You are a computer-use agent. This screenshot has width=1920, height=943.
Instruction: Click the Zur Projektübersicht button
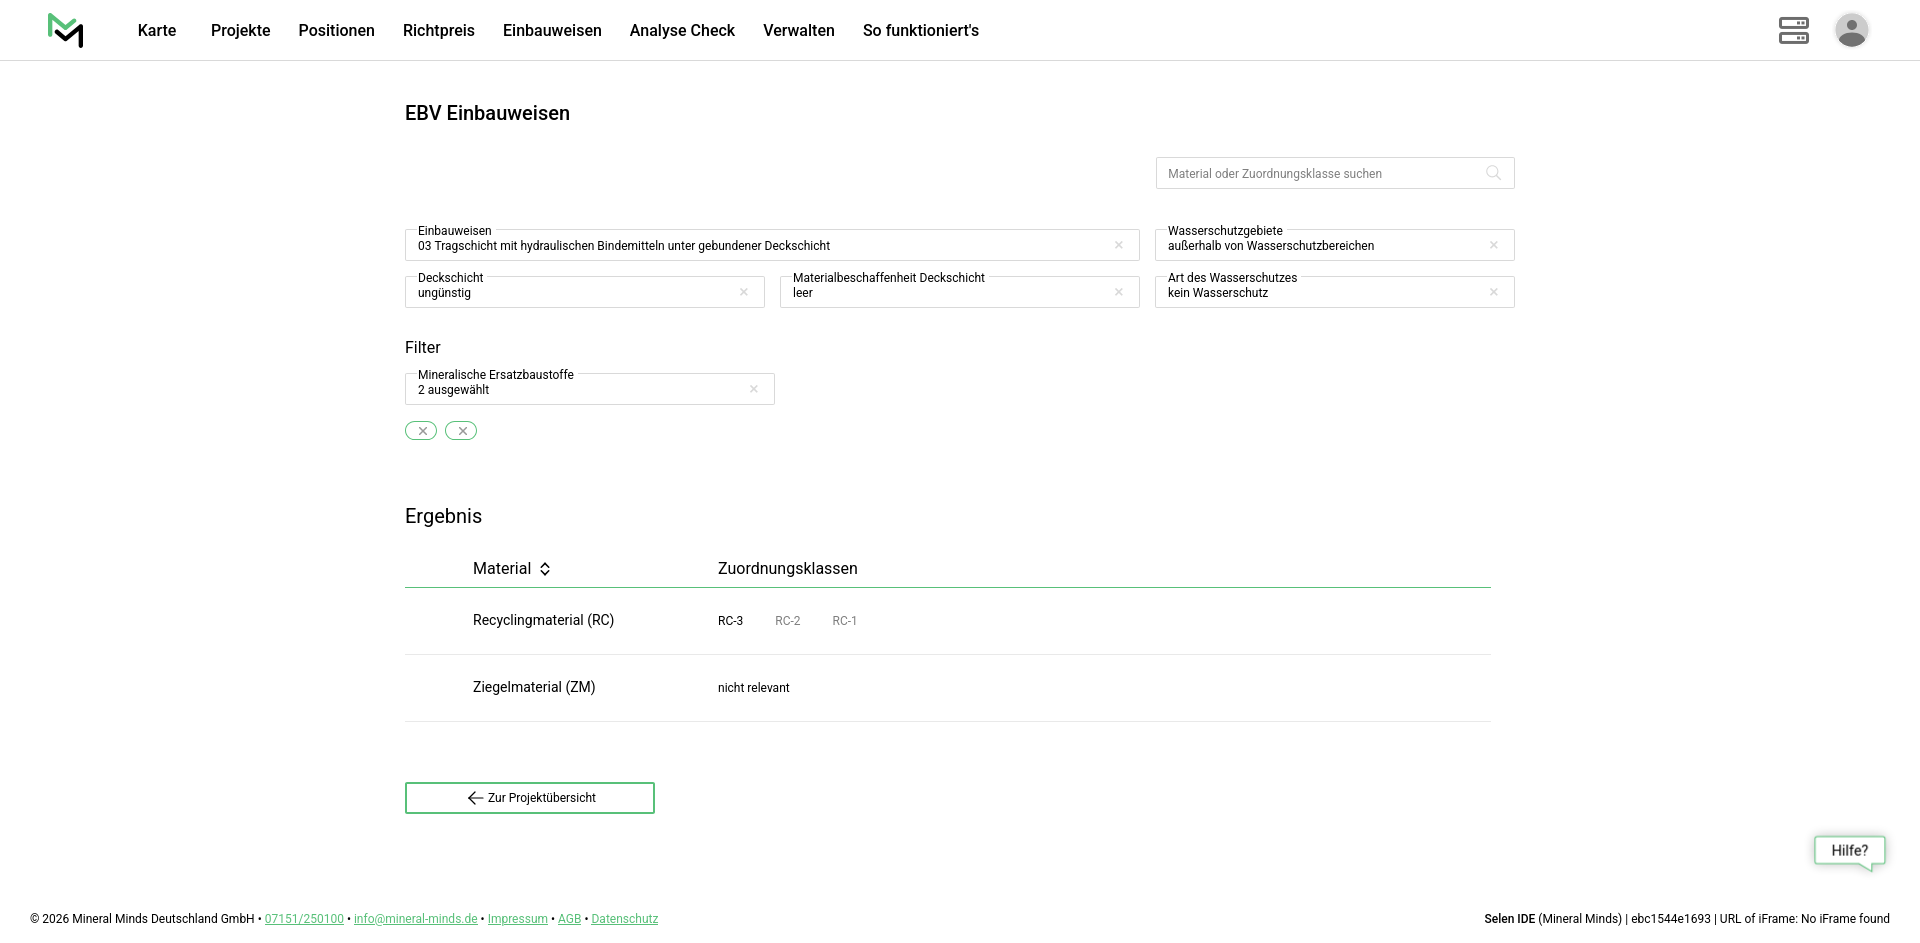coord(530,798)
